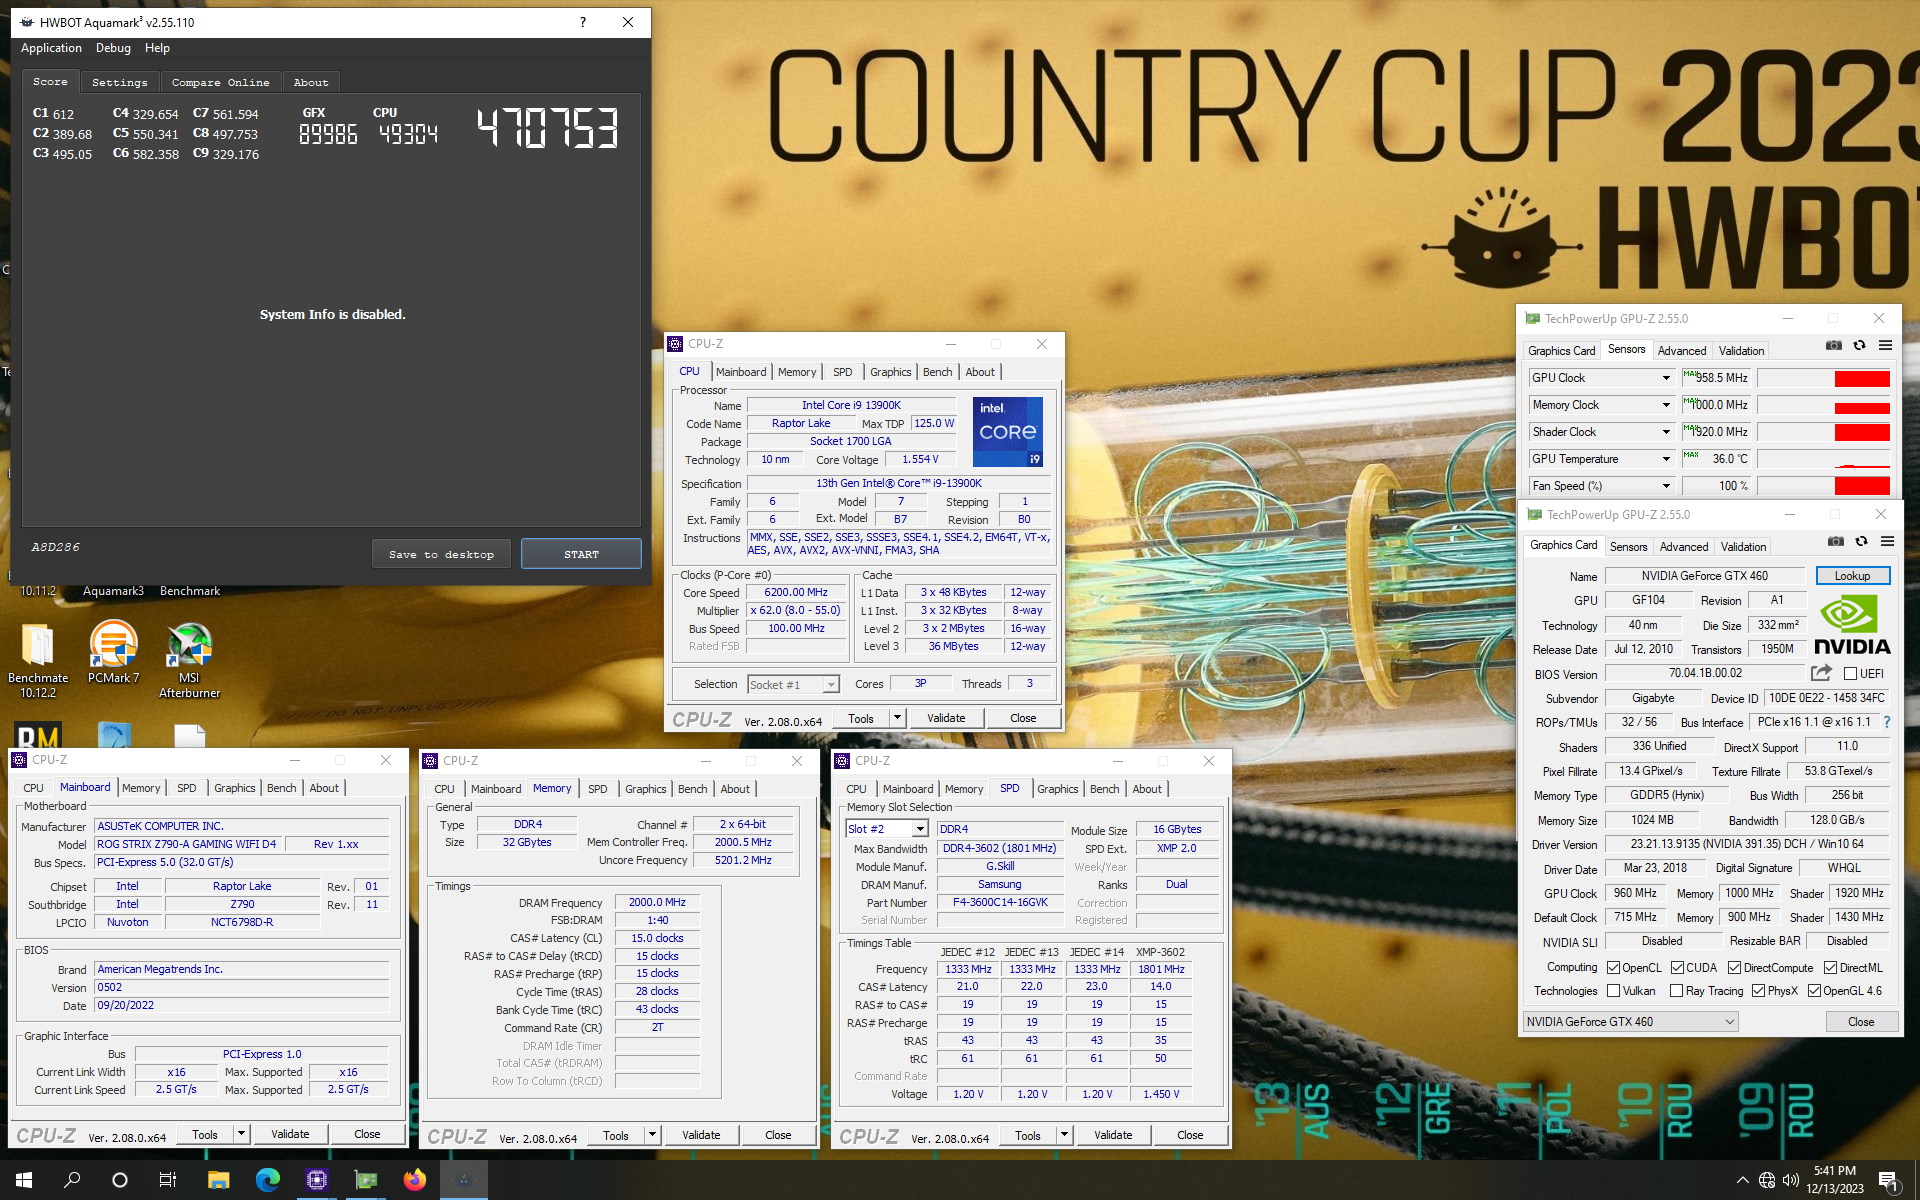
Task: Open Firefox from the taskbar
Action: 414,1180
